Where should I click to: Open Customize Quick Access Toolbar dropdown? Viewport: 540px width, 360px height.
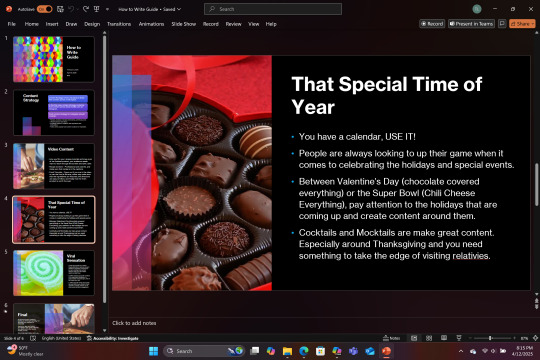coord(107,9)
